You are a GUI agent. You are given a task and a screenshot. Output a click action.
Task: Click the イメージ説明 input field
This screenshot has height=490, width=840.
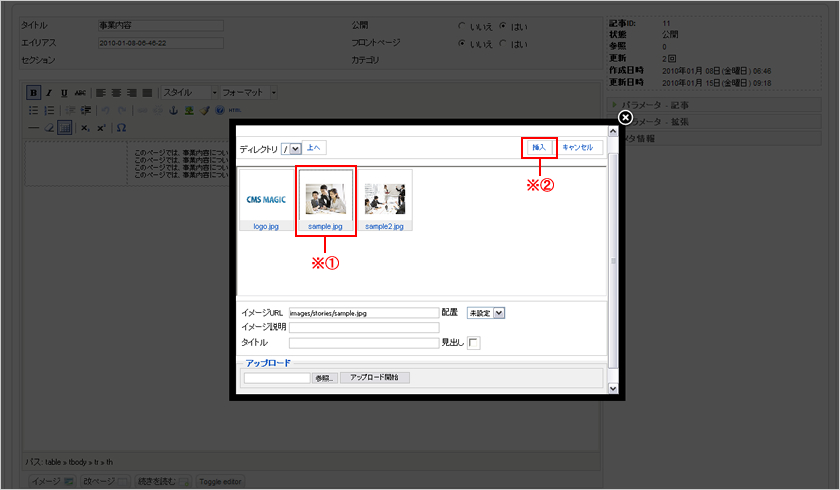(364, 327)
